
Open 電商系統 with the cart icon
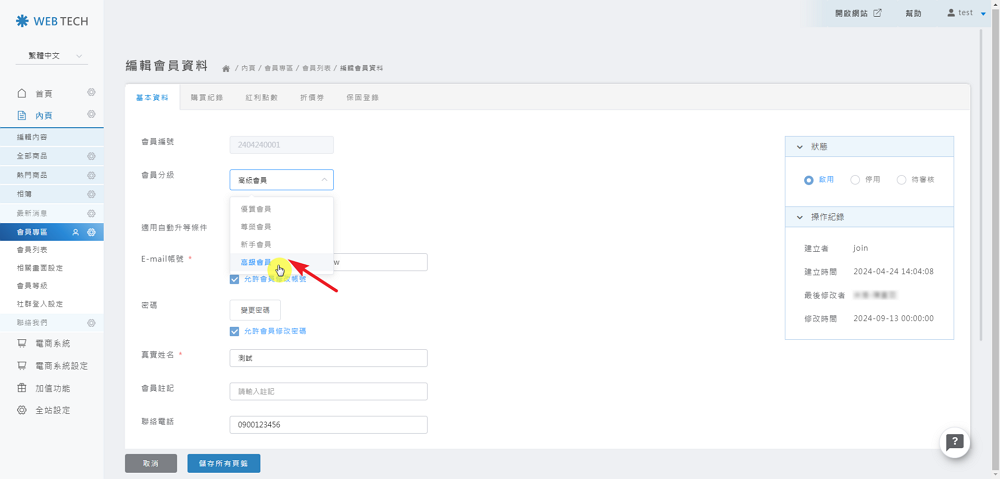click(x=22, y=343)
